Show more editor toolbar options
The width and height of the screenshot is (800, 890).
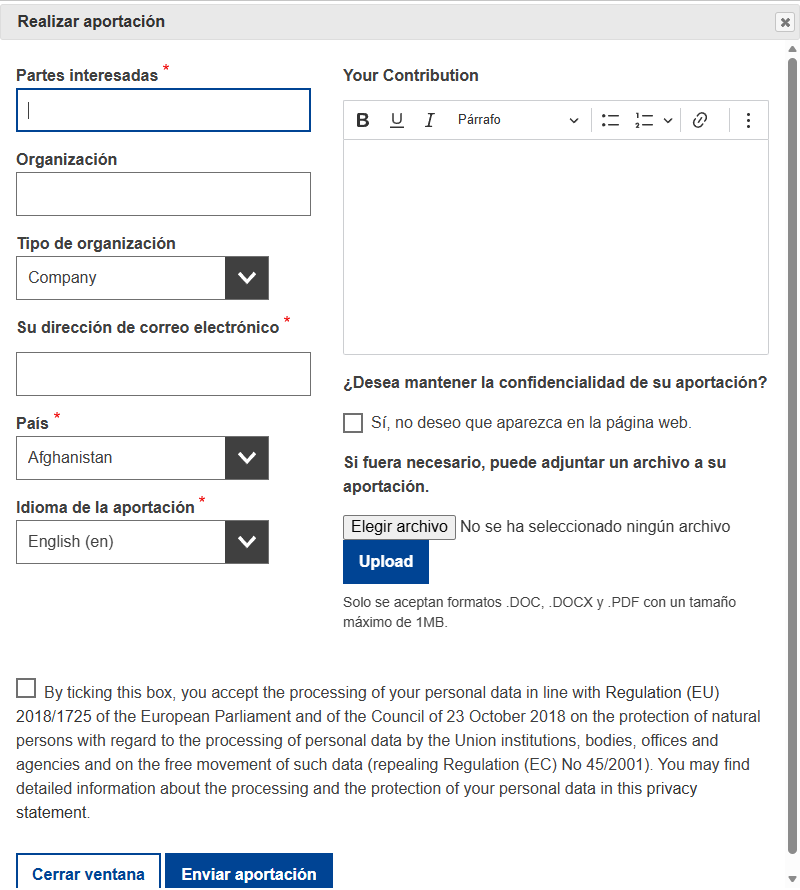(x=748, y=120)
